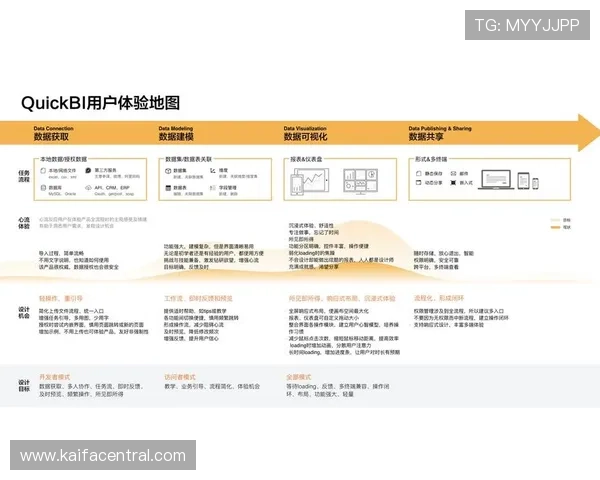Screen dimensions: 600x480
Task: Click the cloud icon beside API, CRM, ERP
Action: (88, 188)
